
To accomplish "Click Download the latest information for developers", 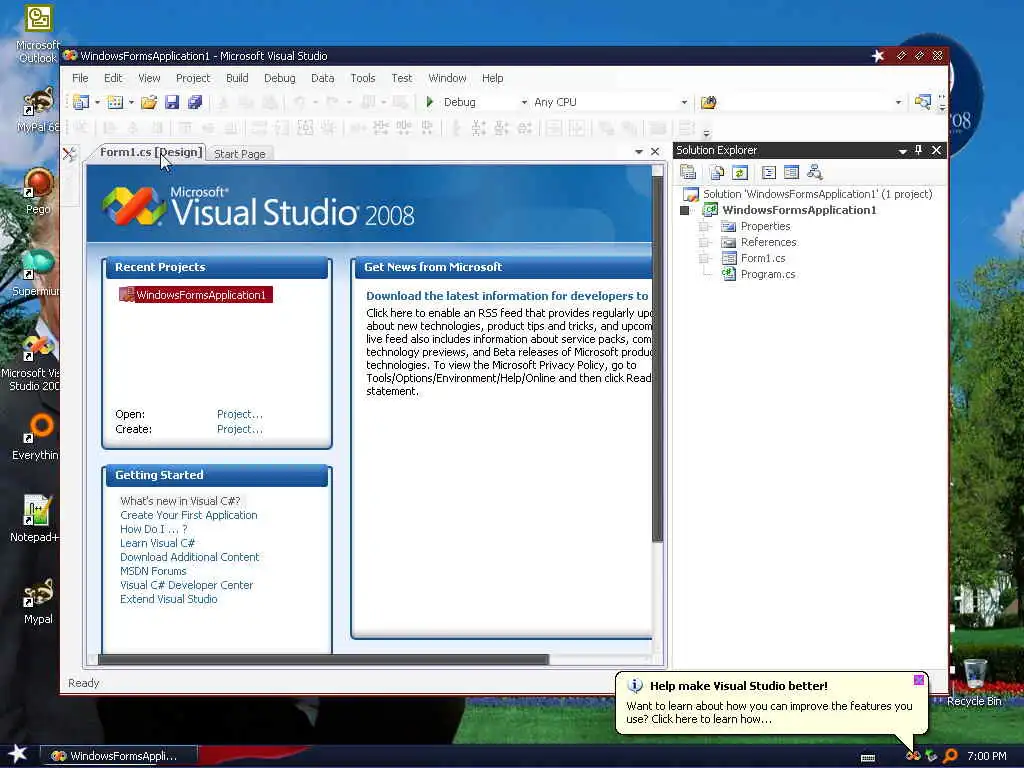I will tap(507, 296).
